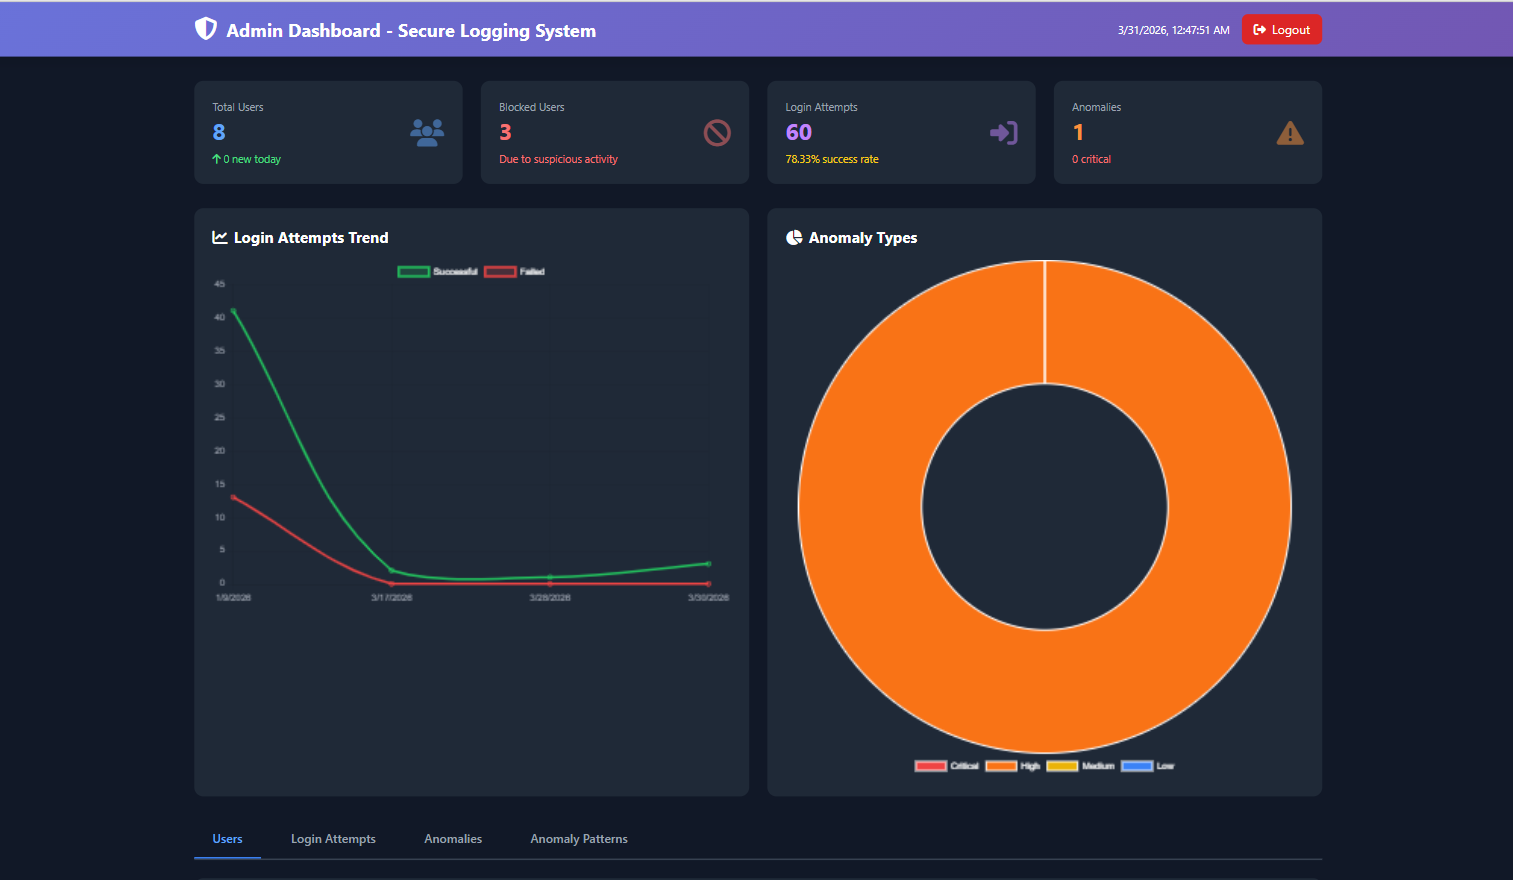Screen dimensions: 1513x880
Task: Click the x-axis date label 3/30/2026
Action: coord(708,598)
